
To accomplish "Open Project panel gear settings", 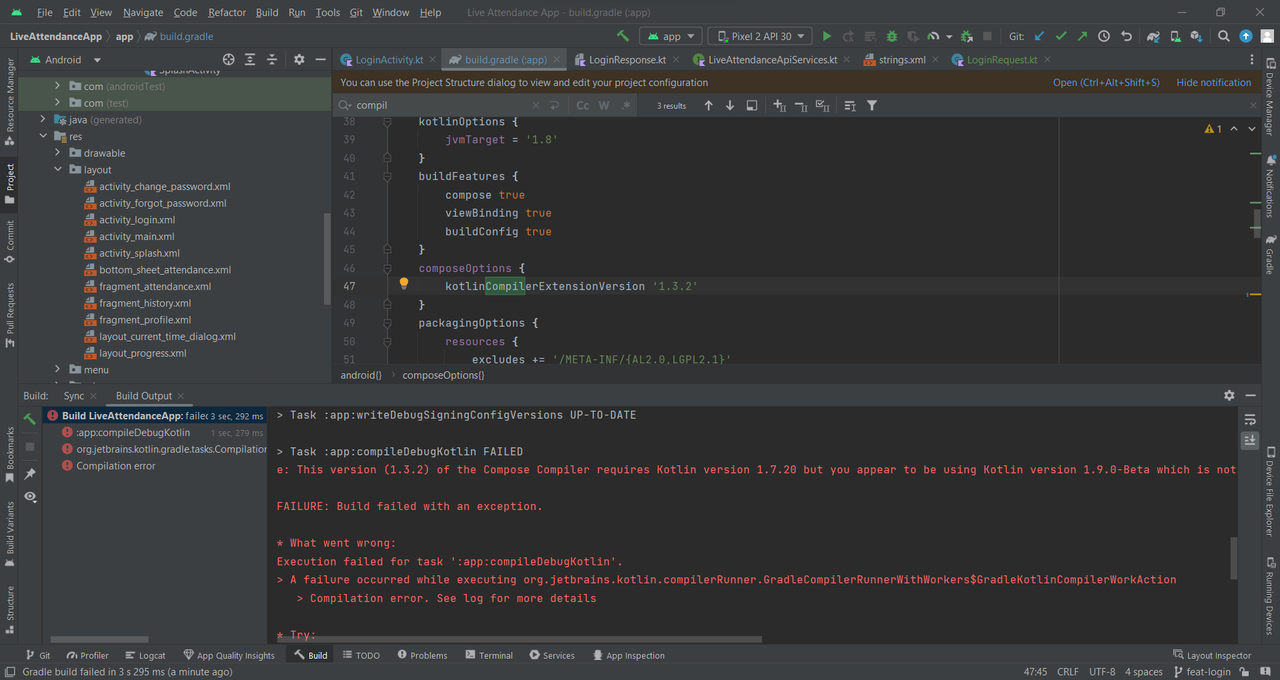I will tap(298, 60).
